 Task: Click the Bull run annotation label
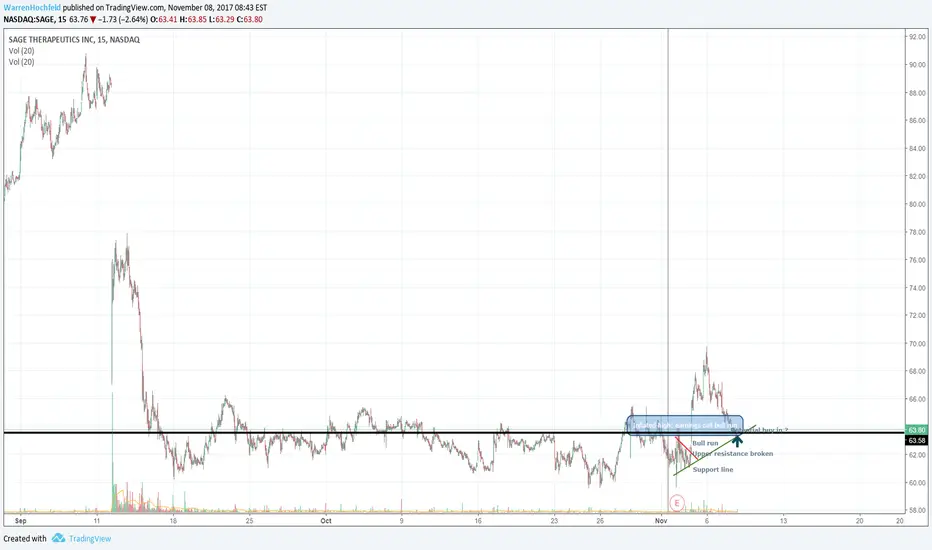click(x=705, y=444)
